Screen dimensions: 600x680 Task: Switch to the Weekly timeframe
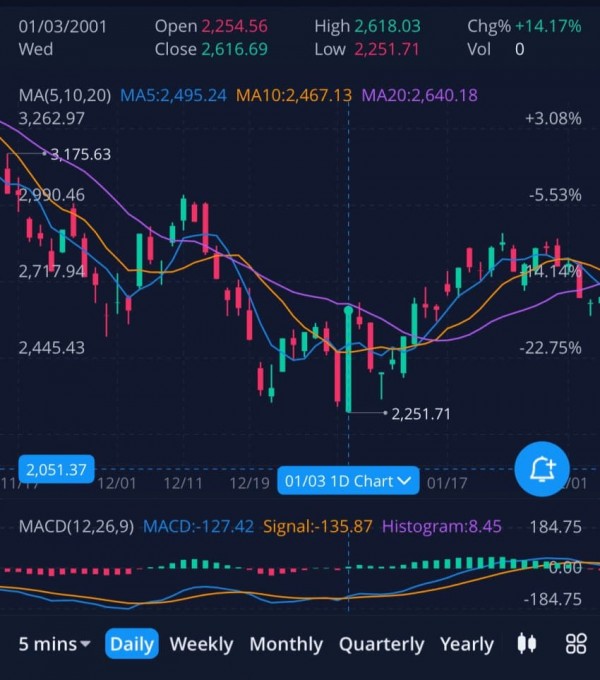pyautogui.click(x=202, y=644)
